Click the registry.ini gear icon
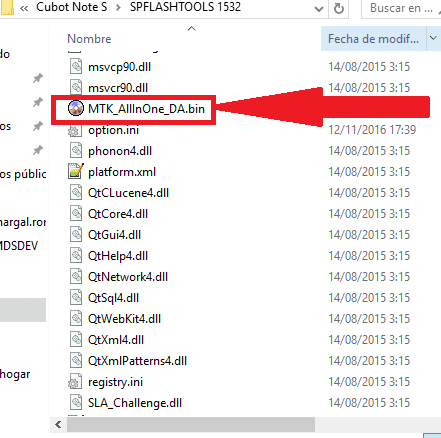 point(75,381)
